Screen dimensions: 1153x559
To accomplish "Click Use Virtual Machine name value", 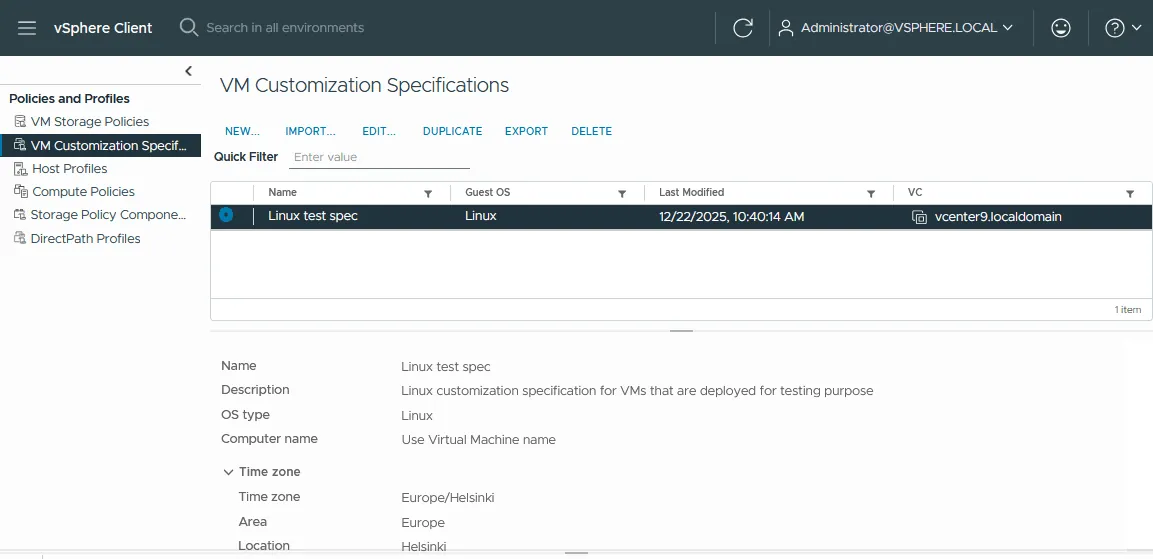I will 479,440.
